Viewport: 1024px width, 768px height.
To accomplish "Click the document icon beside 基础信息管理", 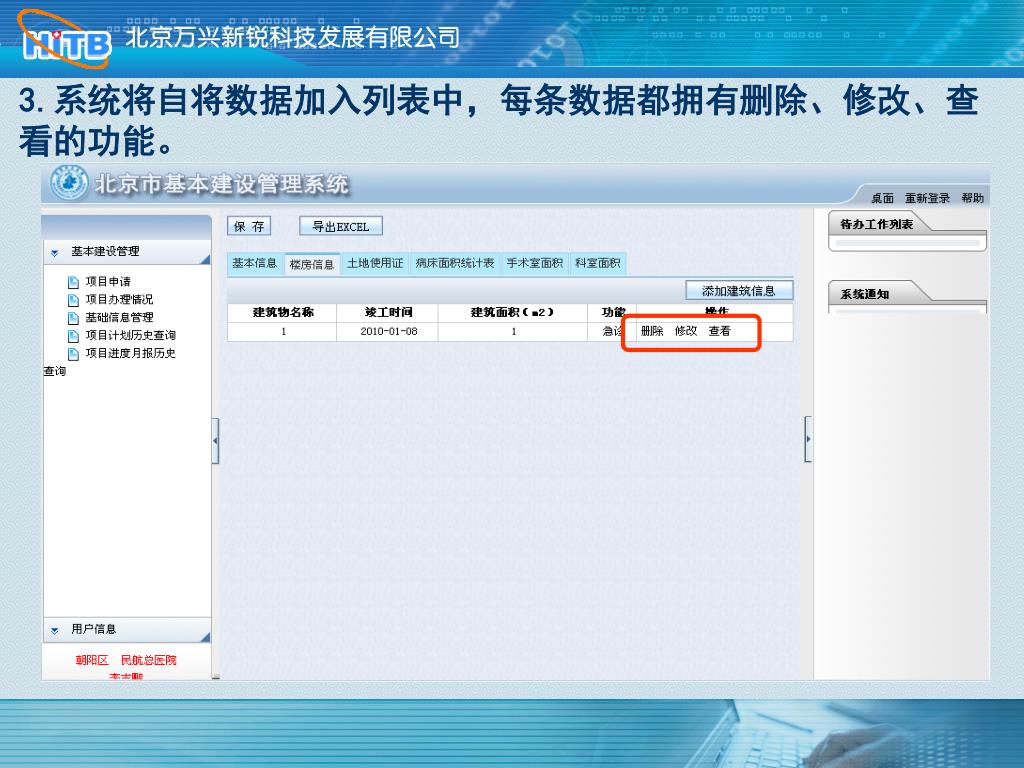I will click(74, 318).
